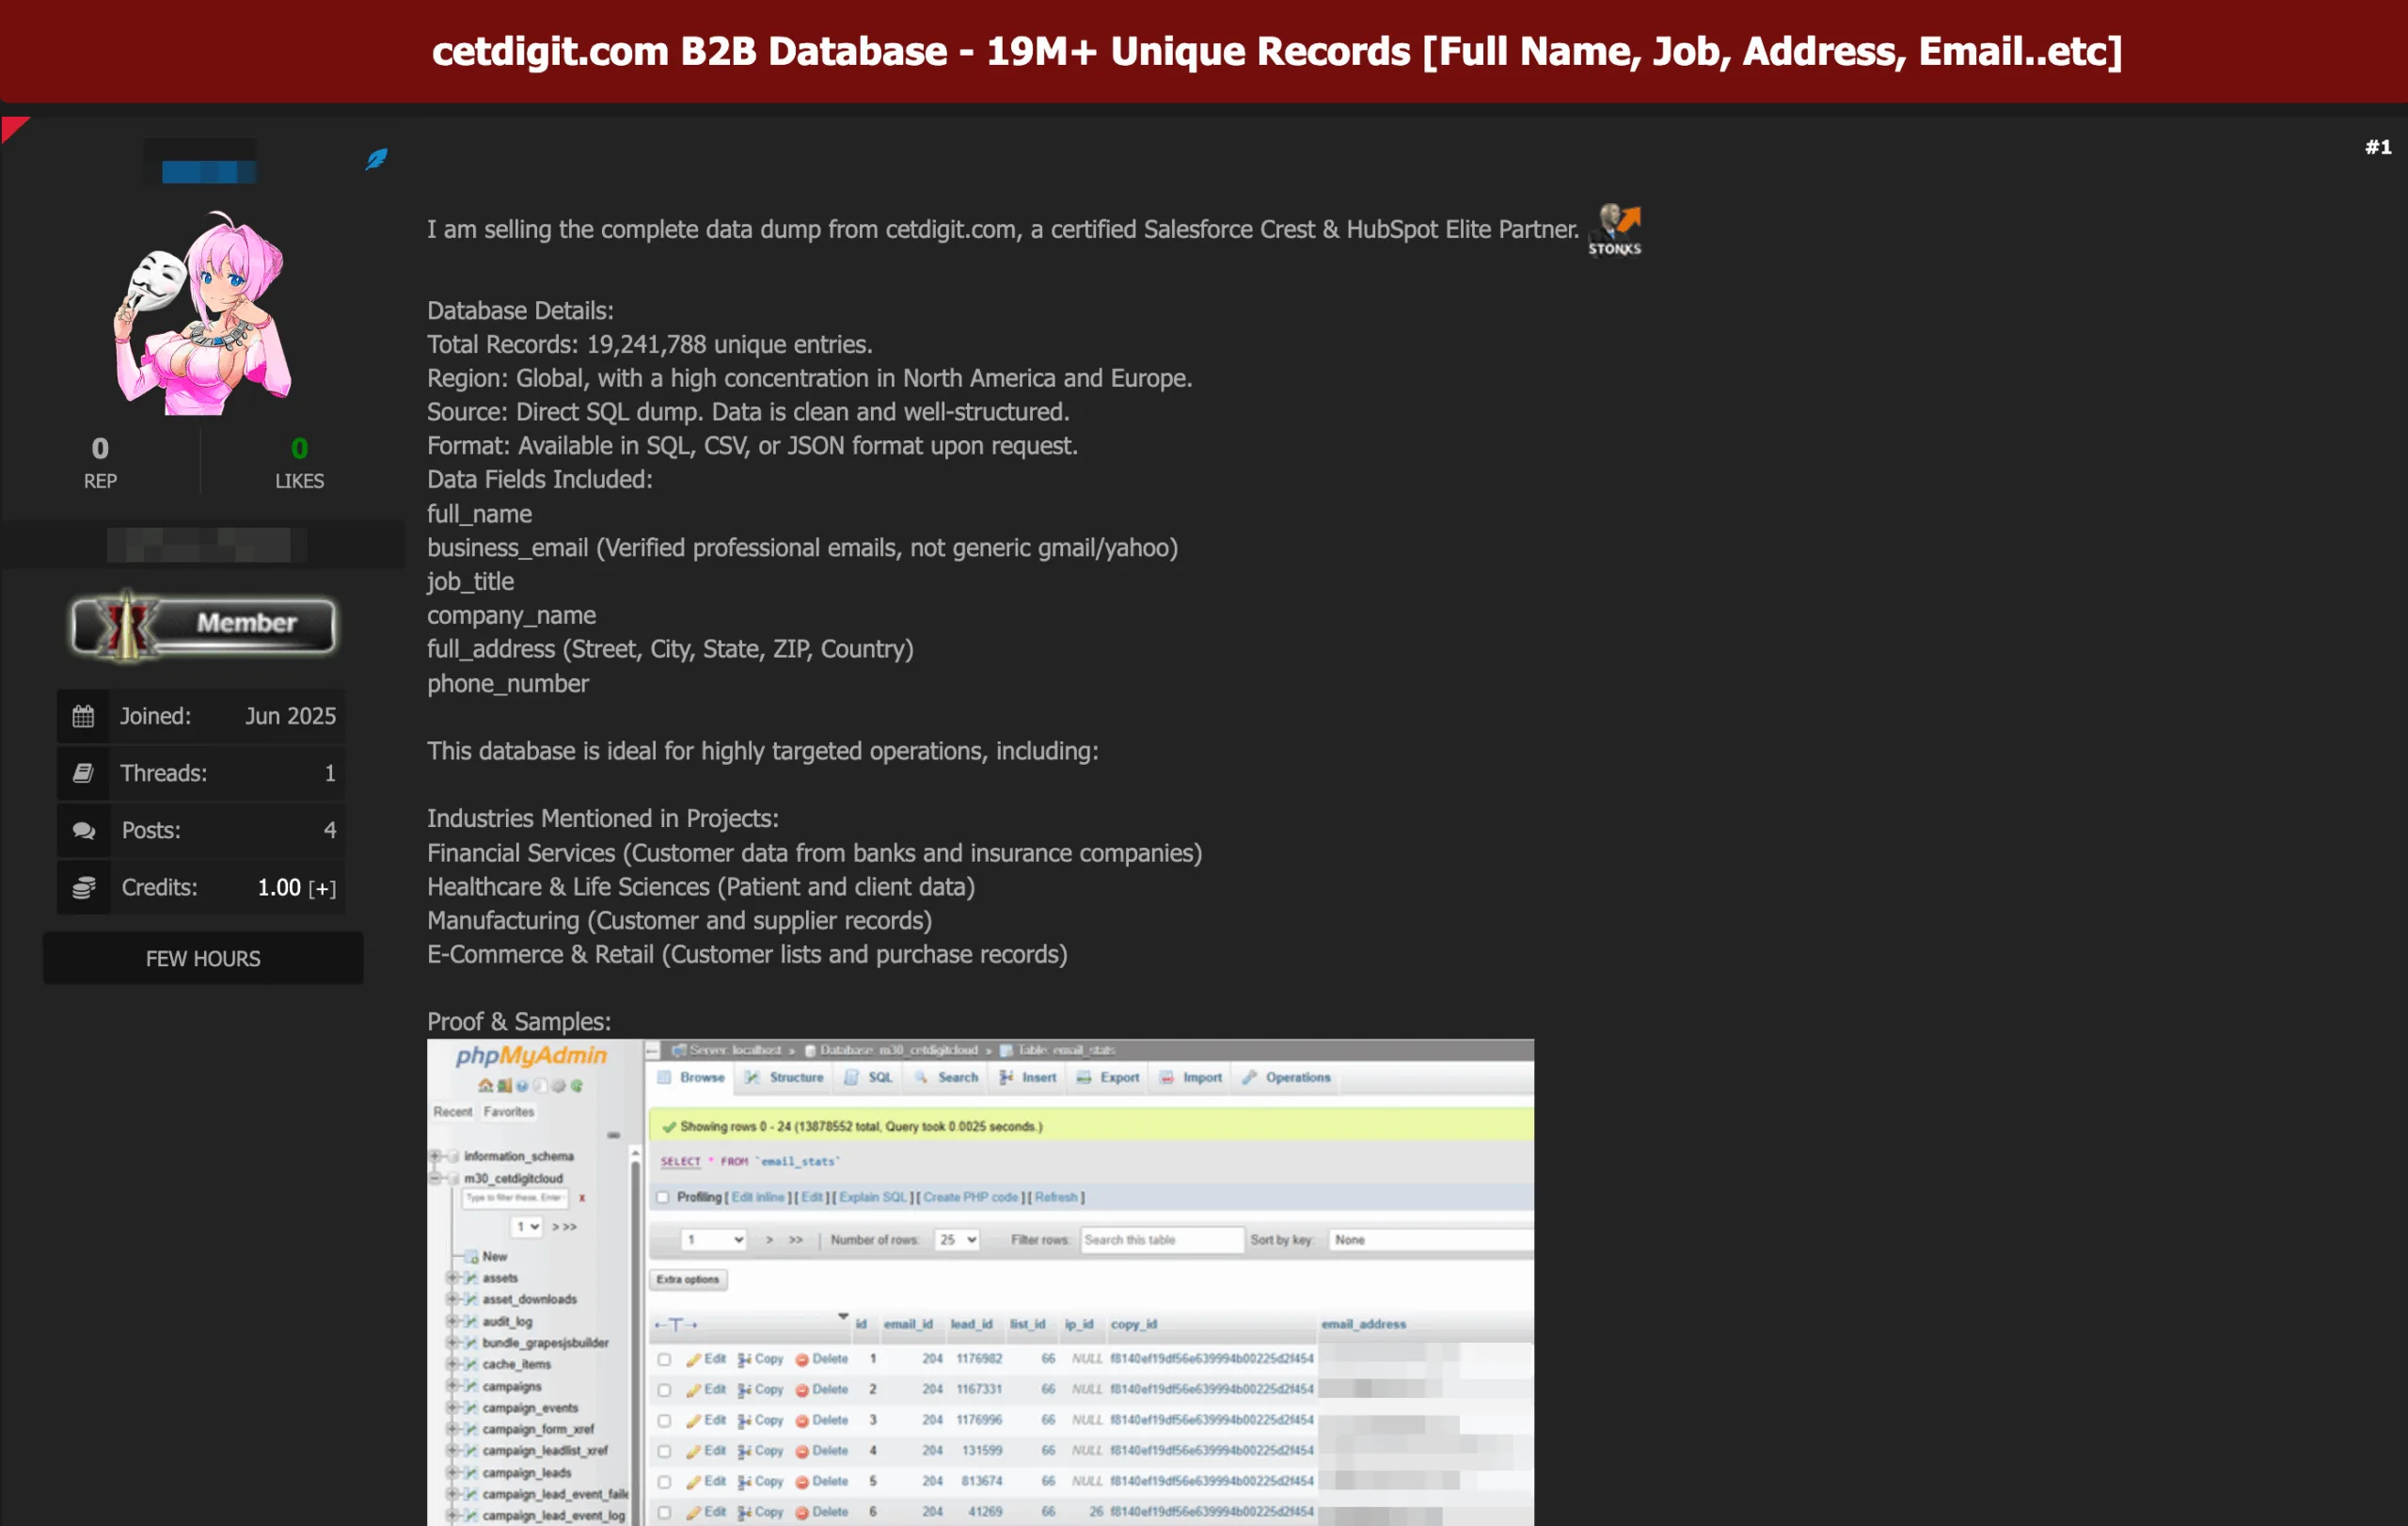
Task: Click the Refresh link in query bar
Action: click(1056, 1197)
